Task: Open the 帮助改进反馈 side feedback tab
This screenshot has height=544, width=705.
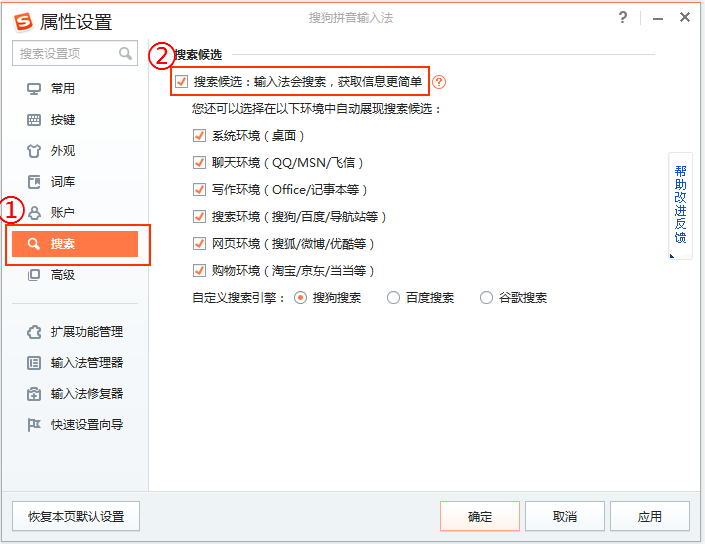Action: 680,205
